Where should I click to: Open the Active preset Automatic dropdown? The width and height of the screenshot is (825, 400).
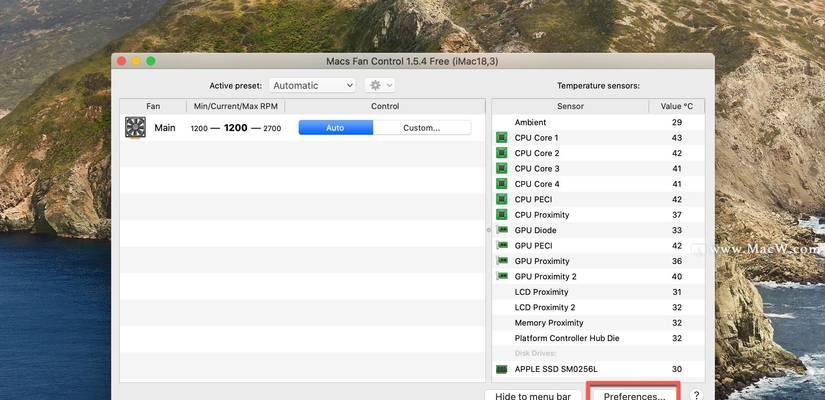point(313,85)
